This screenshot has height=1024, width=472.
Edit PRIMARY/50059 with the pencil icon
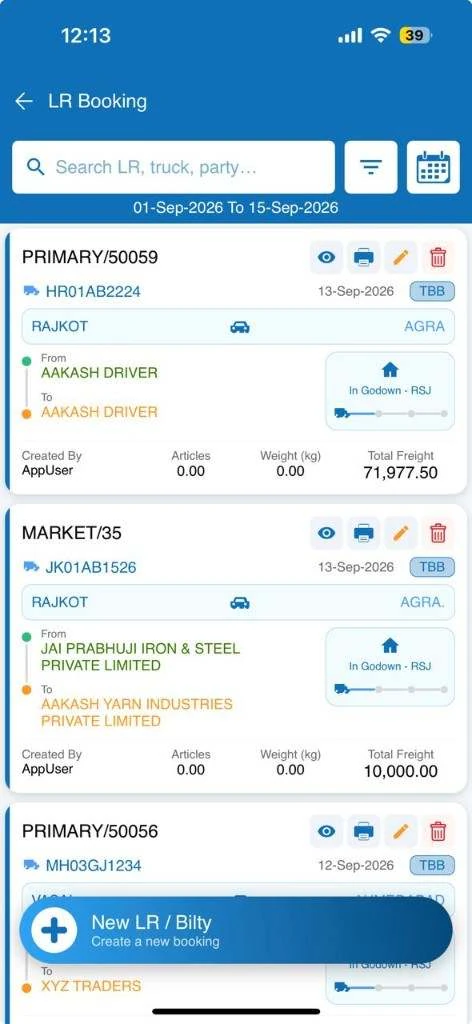point(401,257)
